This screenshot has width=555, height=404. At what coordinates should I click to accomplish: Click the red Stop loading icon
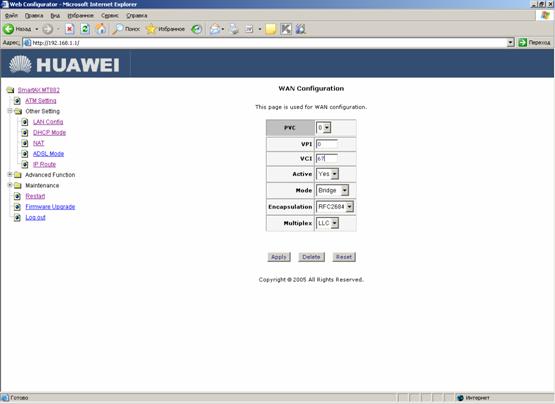click(x=69, y=29)
